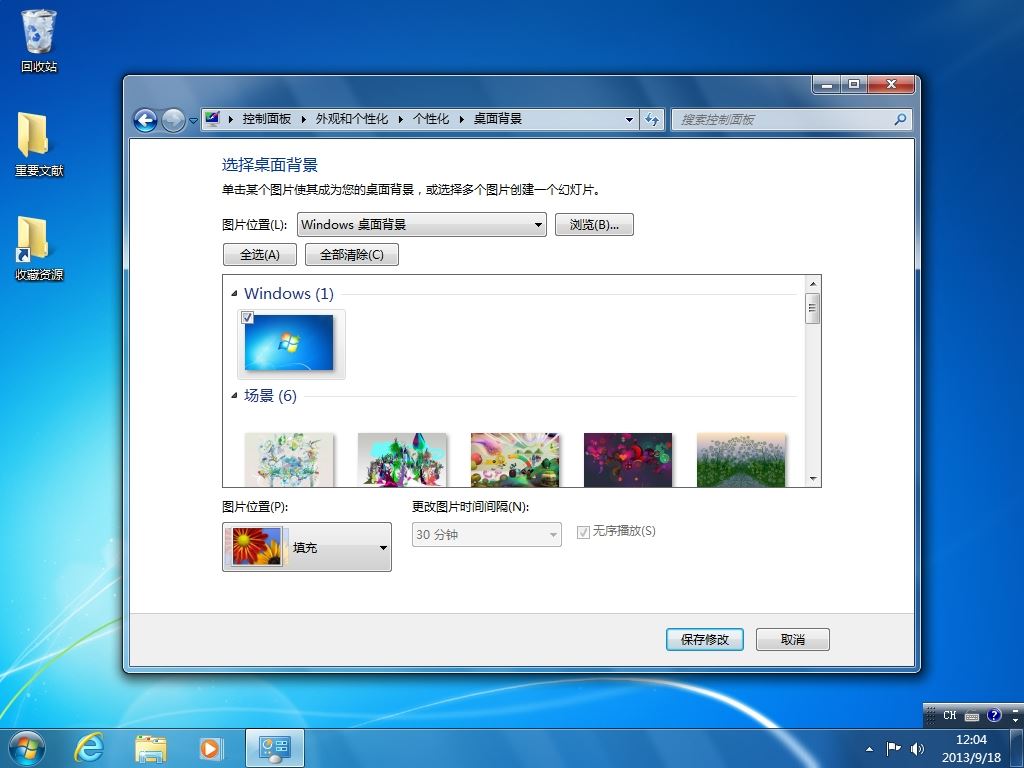
Task: Click the language bar grip handle
Action: click(x=931, y=715)
